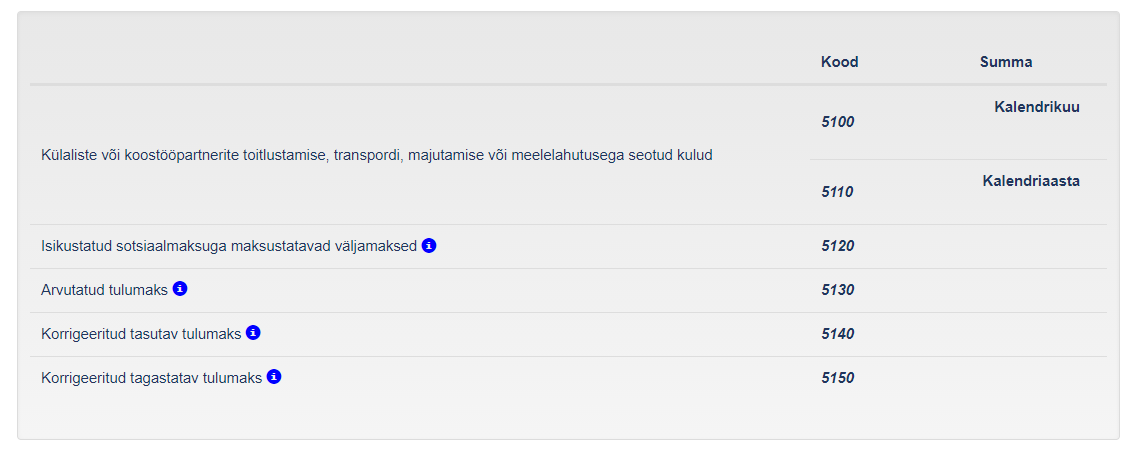The width and height of the screenshot is (1138, 450).
Task: Click the Kalendrikuu label
Action: pos(1036,107)
